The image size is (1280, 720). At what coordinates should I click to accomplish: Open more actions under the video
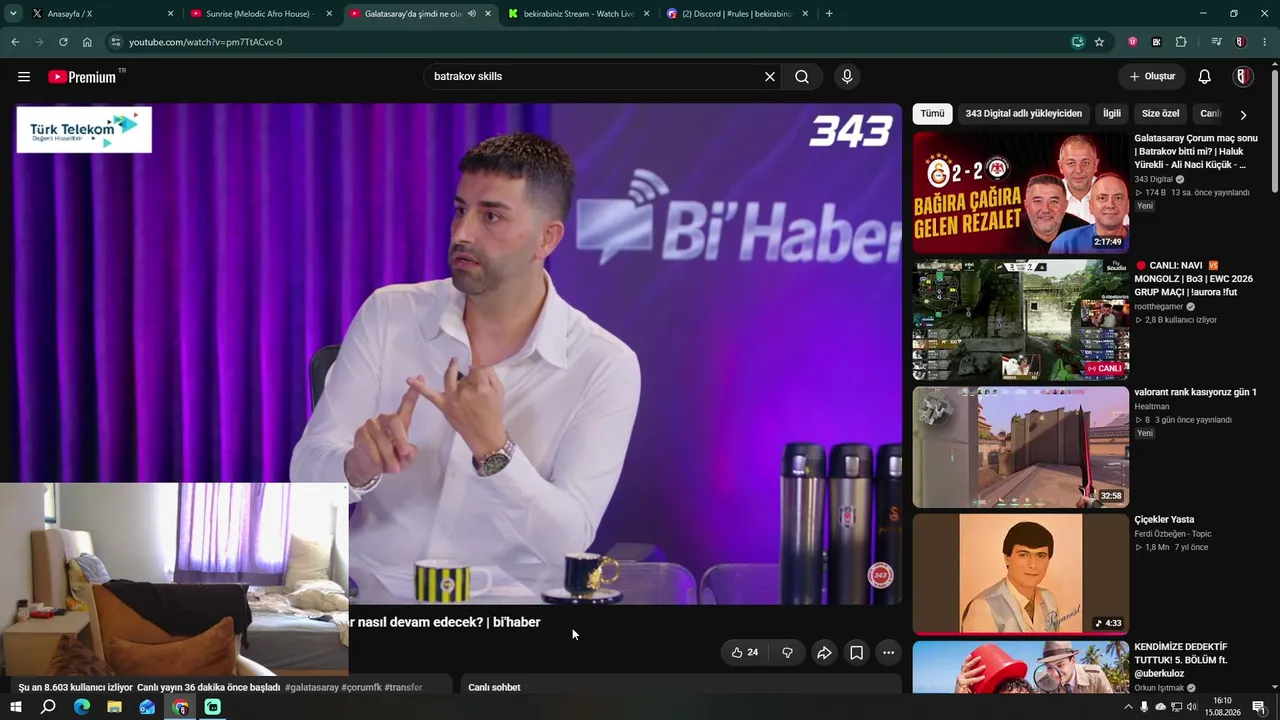pos(888,653)
